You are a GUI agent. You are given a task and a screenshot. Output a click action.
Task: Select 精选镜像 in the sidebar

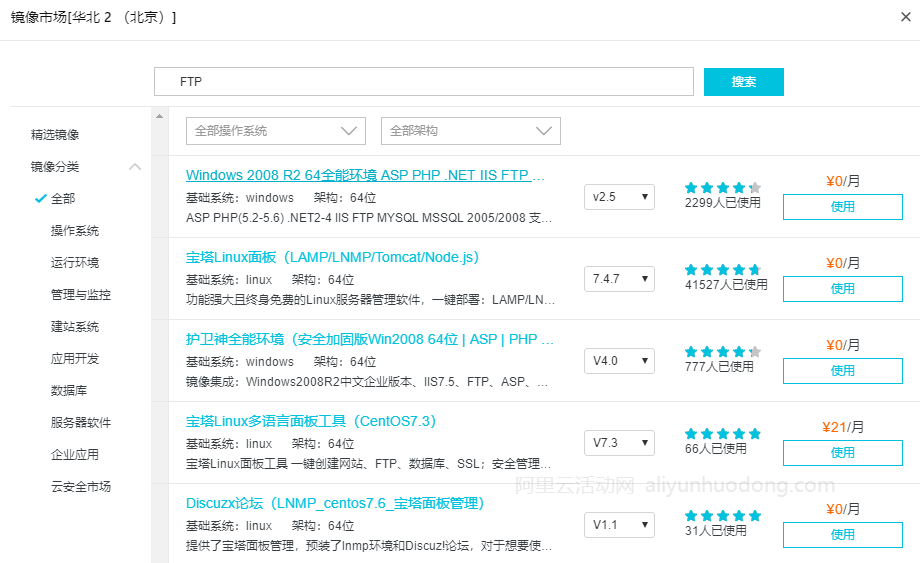[55, 135]
